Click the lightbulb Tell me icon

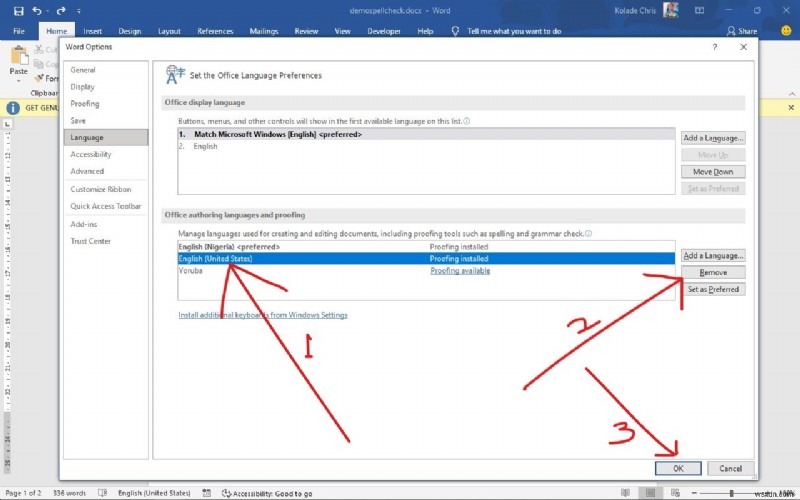[455, 31]
